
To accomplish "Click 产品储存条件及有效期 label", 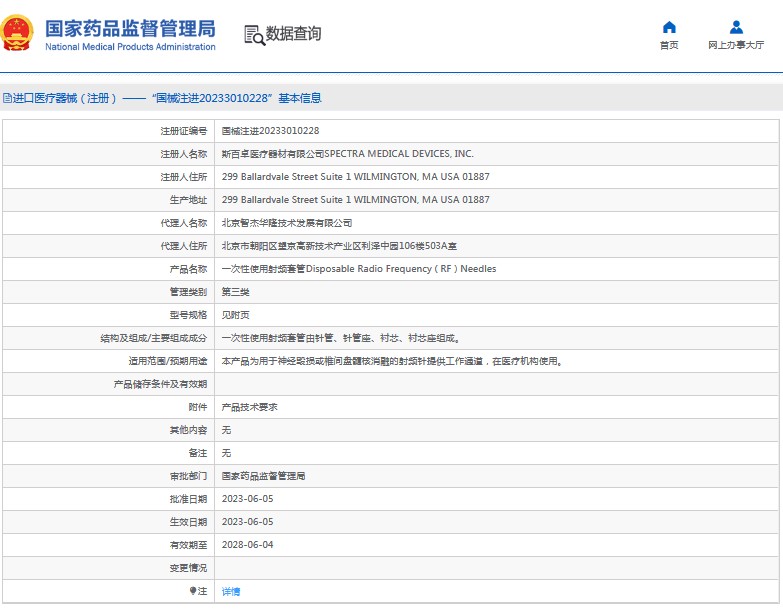I will pyautogui.click(x=160, y=384).
